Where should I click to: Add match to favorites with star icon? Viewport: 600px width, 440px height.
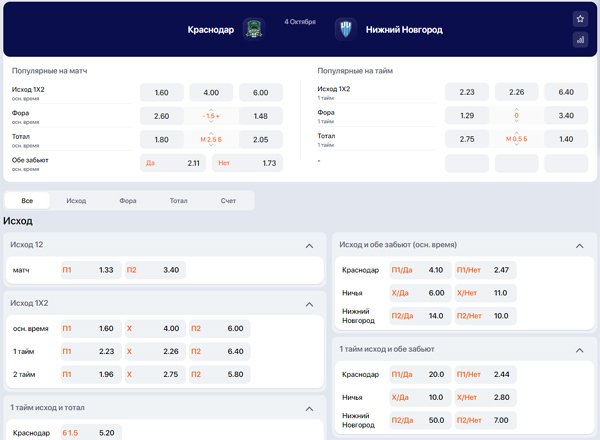click(580, 19)
